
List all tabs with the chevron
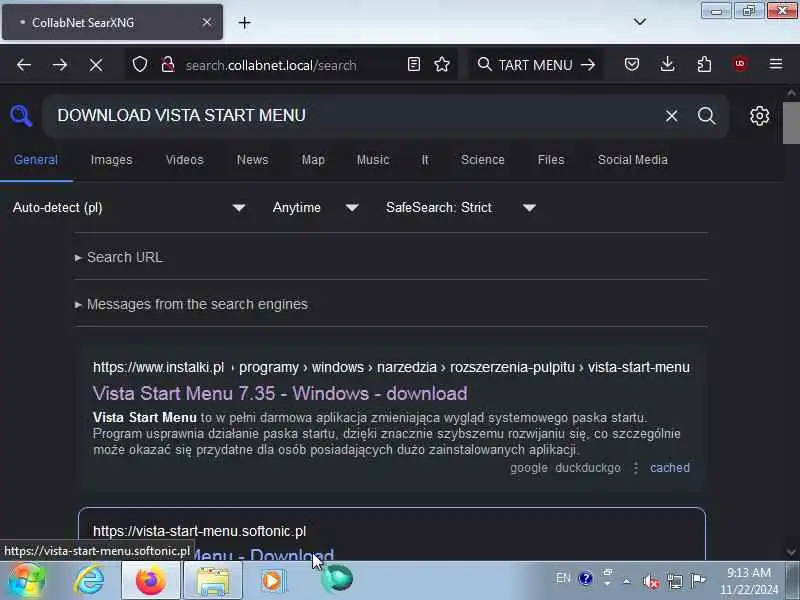639,22
